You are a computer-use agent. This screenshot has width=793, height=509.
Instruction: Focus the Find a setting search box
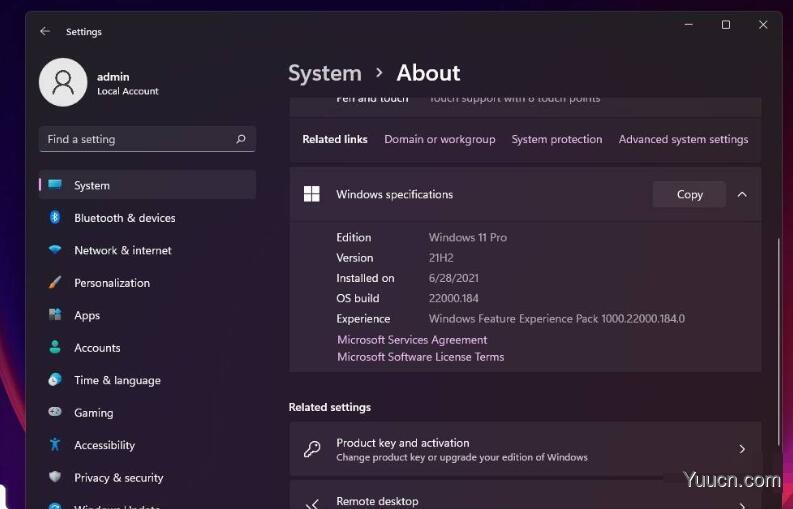pyautogui.click(x=147, y=139)
